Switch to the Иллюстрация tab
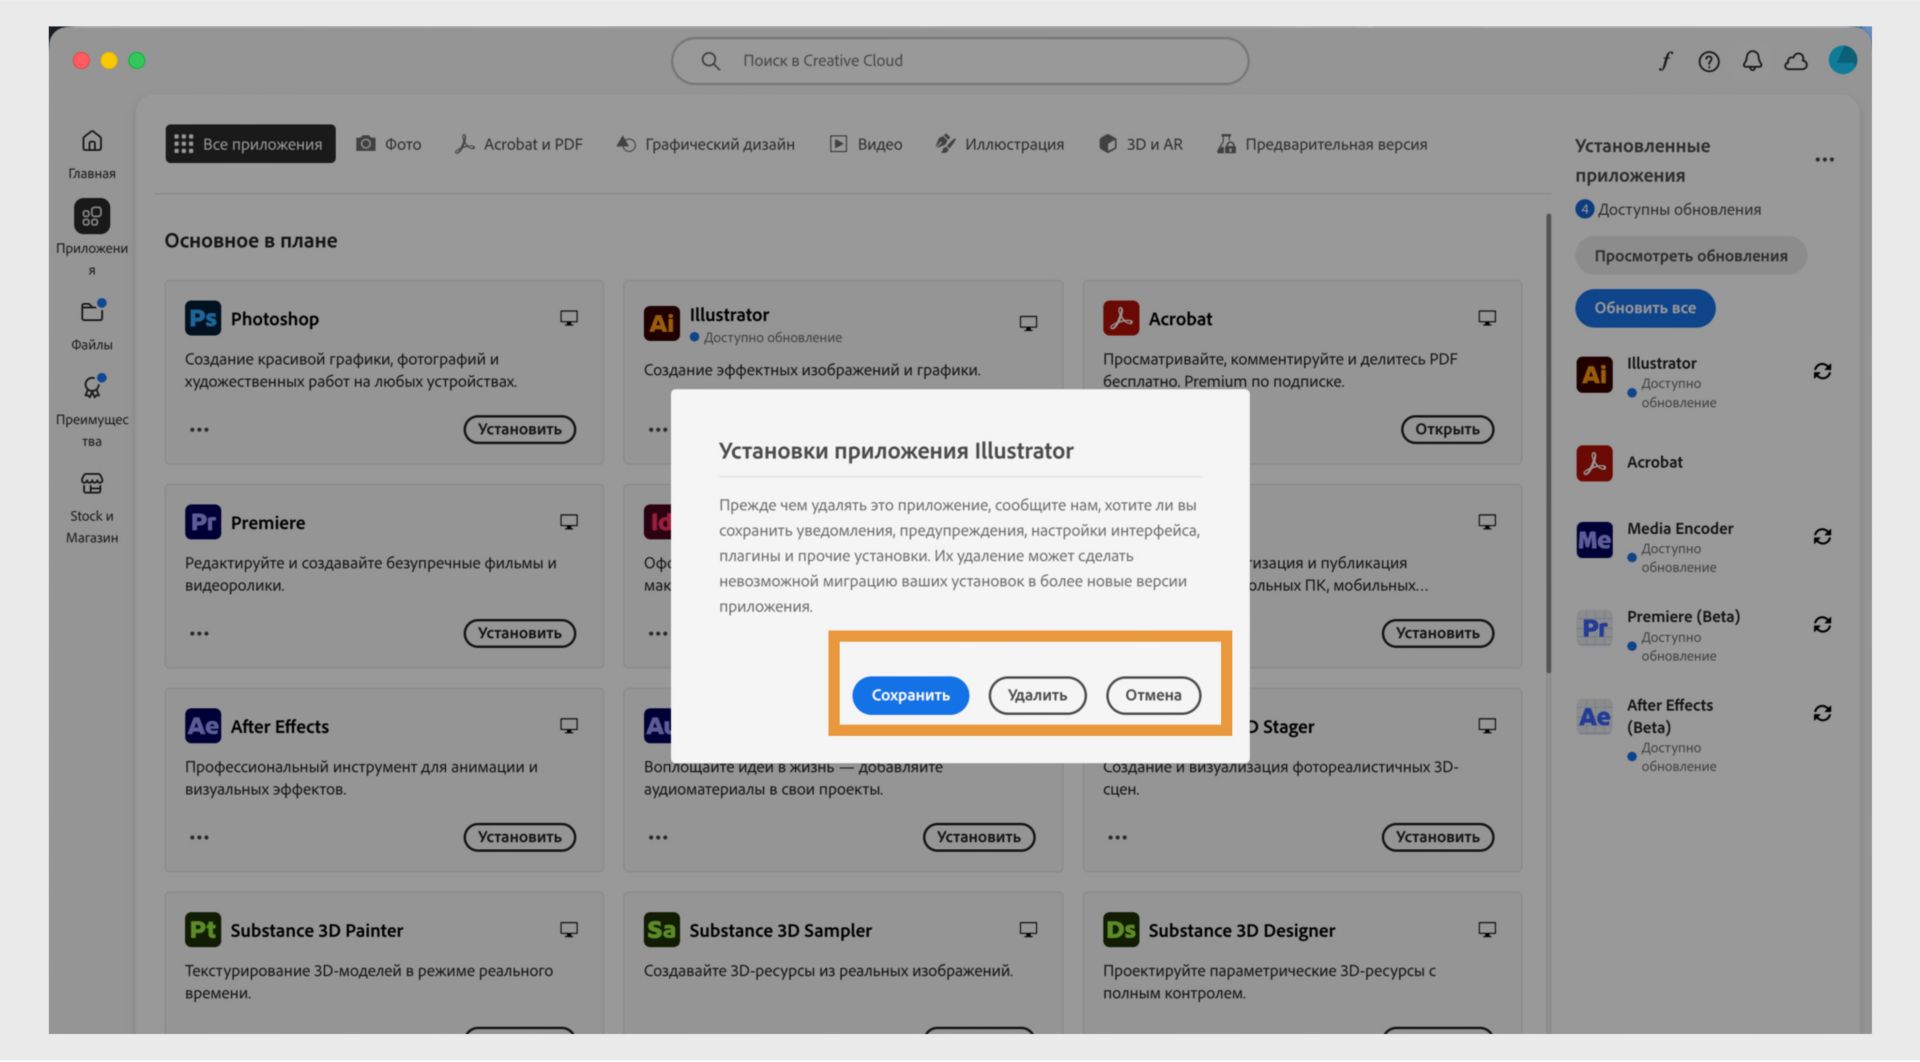The width and height of the screenshot is (1920, 1062). point(1000,144)
